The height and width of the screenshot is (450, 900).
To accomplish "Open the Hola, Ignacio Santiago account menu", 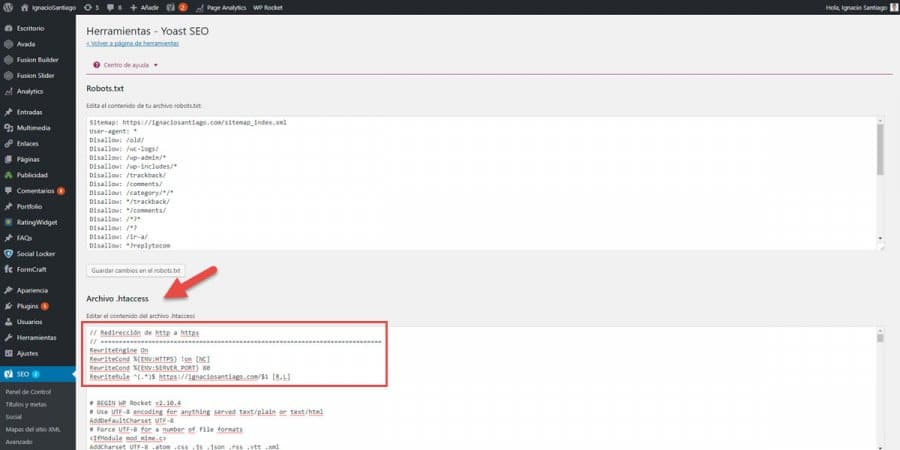I will pos(860,7).
